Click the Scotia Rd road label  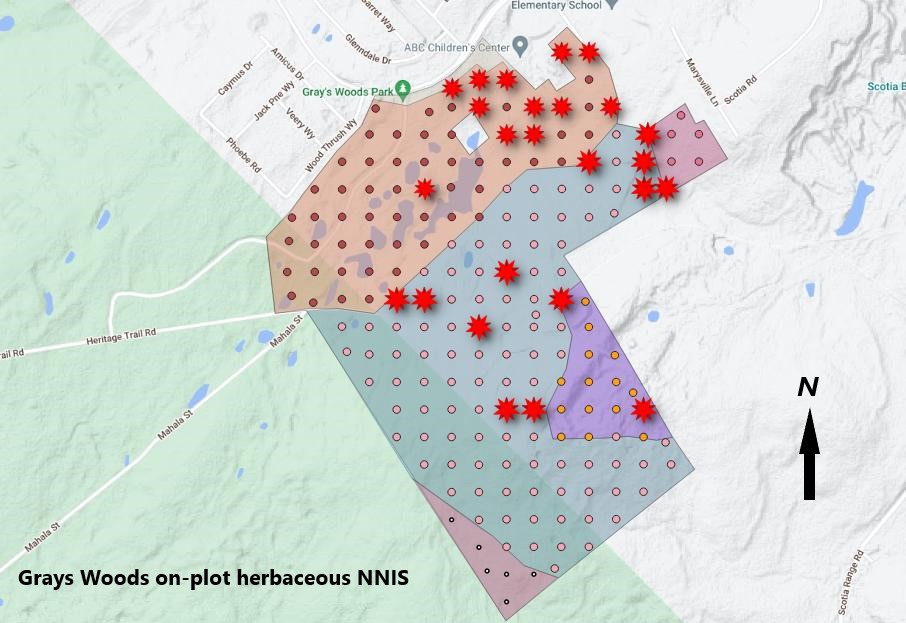(x=741, y=89)
